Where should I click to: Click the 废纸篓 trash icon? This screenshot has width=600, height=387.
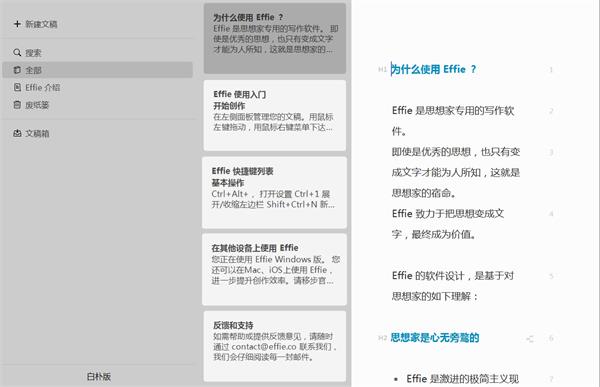(17, 105)
